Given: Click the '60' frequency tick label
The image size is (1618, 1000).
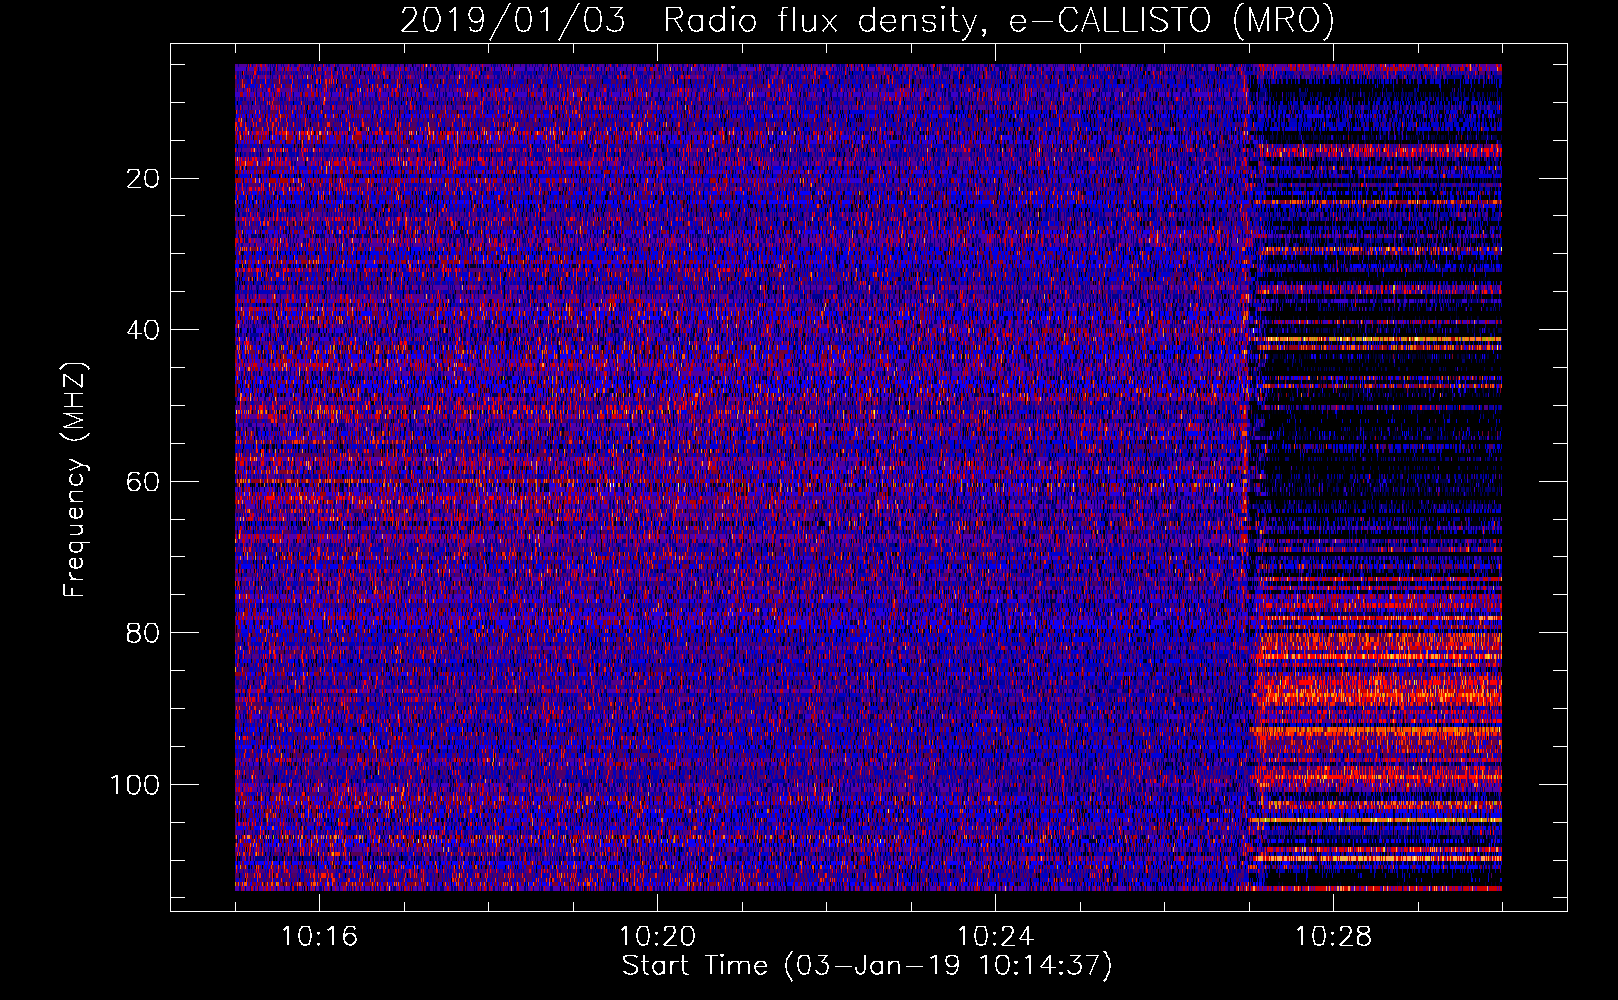Looking at the screenshot, I should point(144,482).
